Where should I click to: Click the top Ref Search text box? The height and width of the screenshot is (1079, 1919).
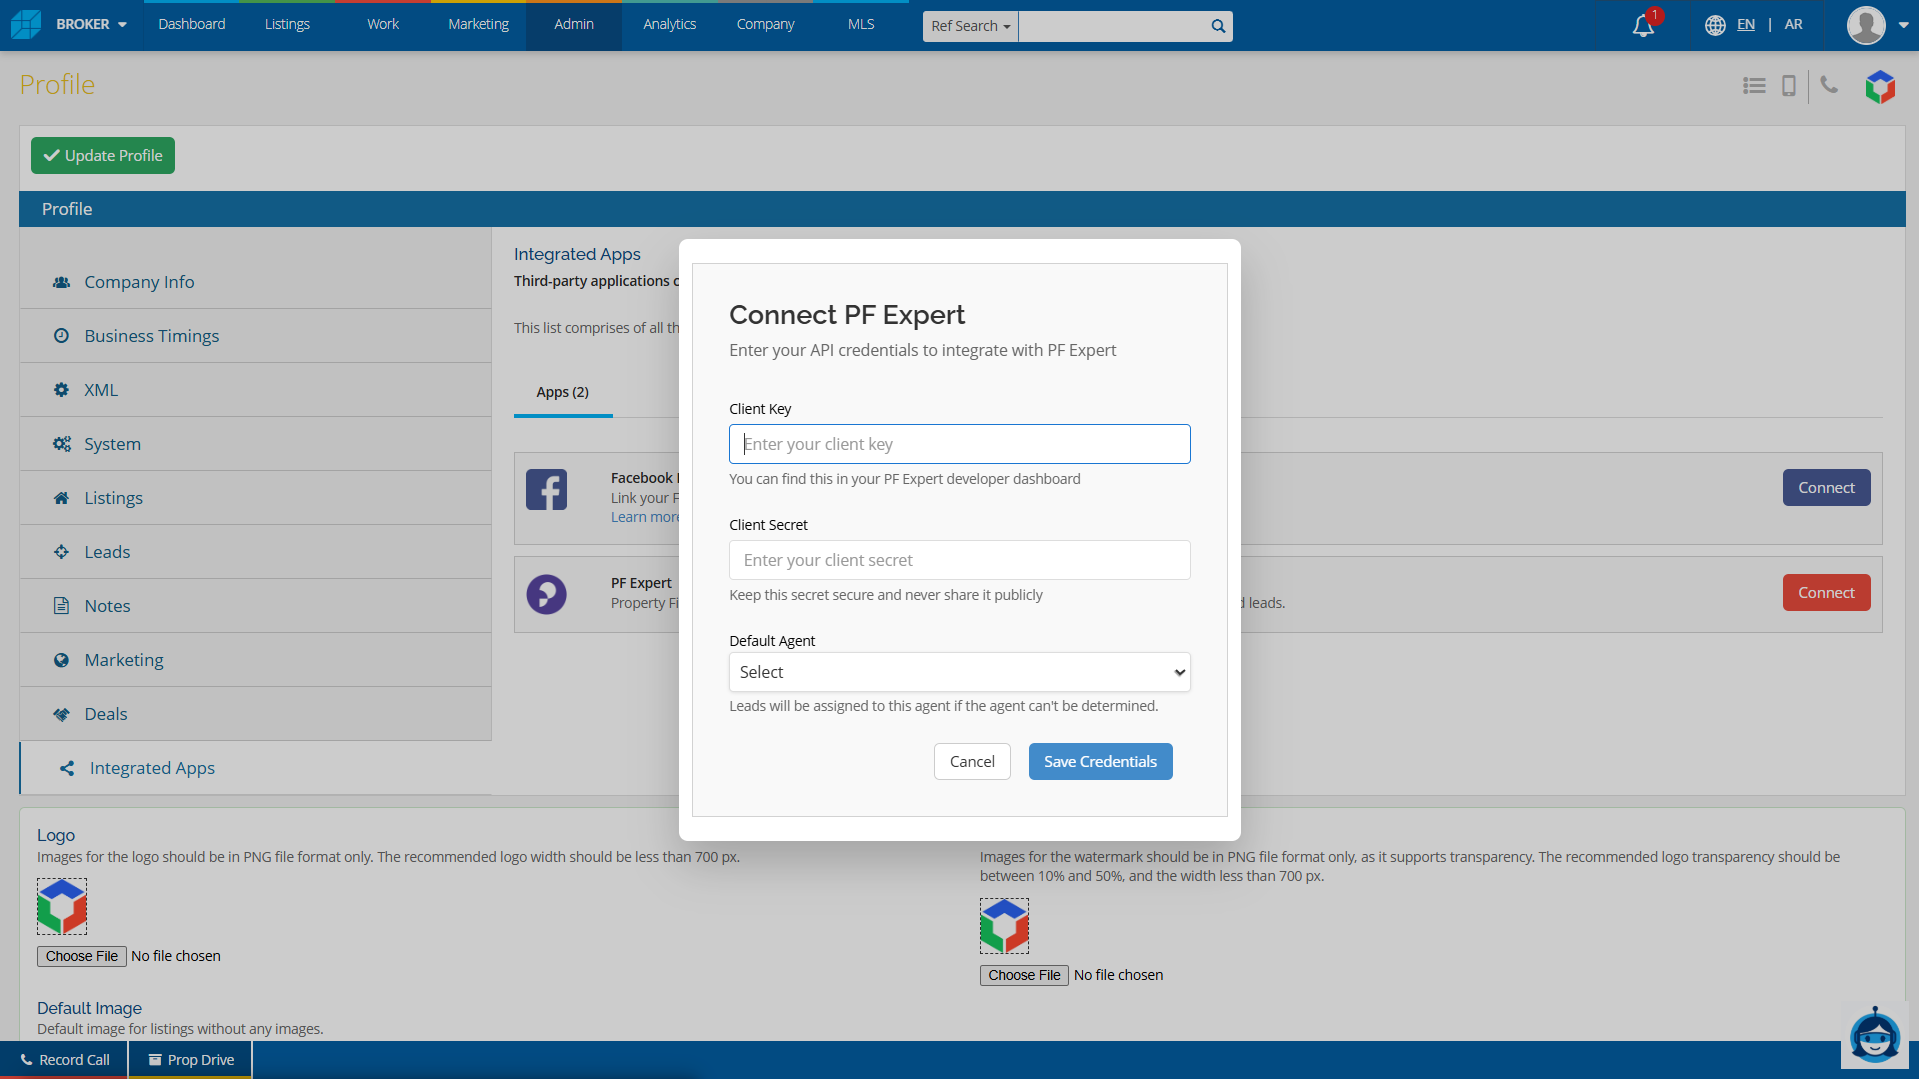1112,26
